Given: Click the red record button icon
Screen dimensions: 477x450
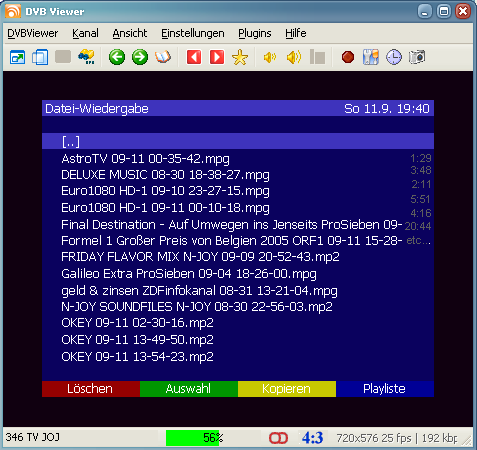Looking at the screenshot, I should tap(348, 57).
